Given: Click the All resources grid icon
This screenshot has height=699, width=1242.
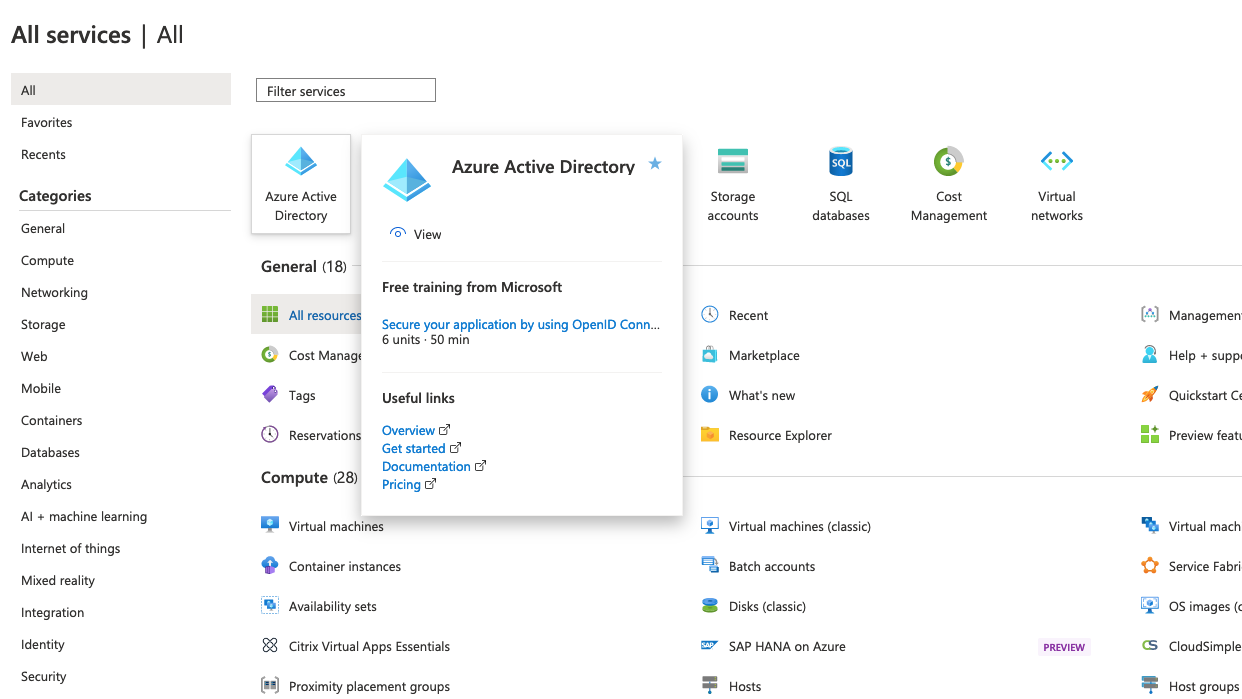Looking at the screenshot, I should pos(270,314).
